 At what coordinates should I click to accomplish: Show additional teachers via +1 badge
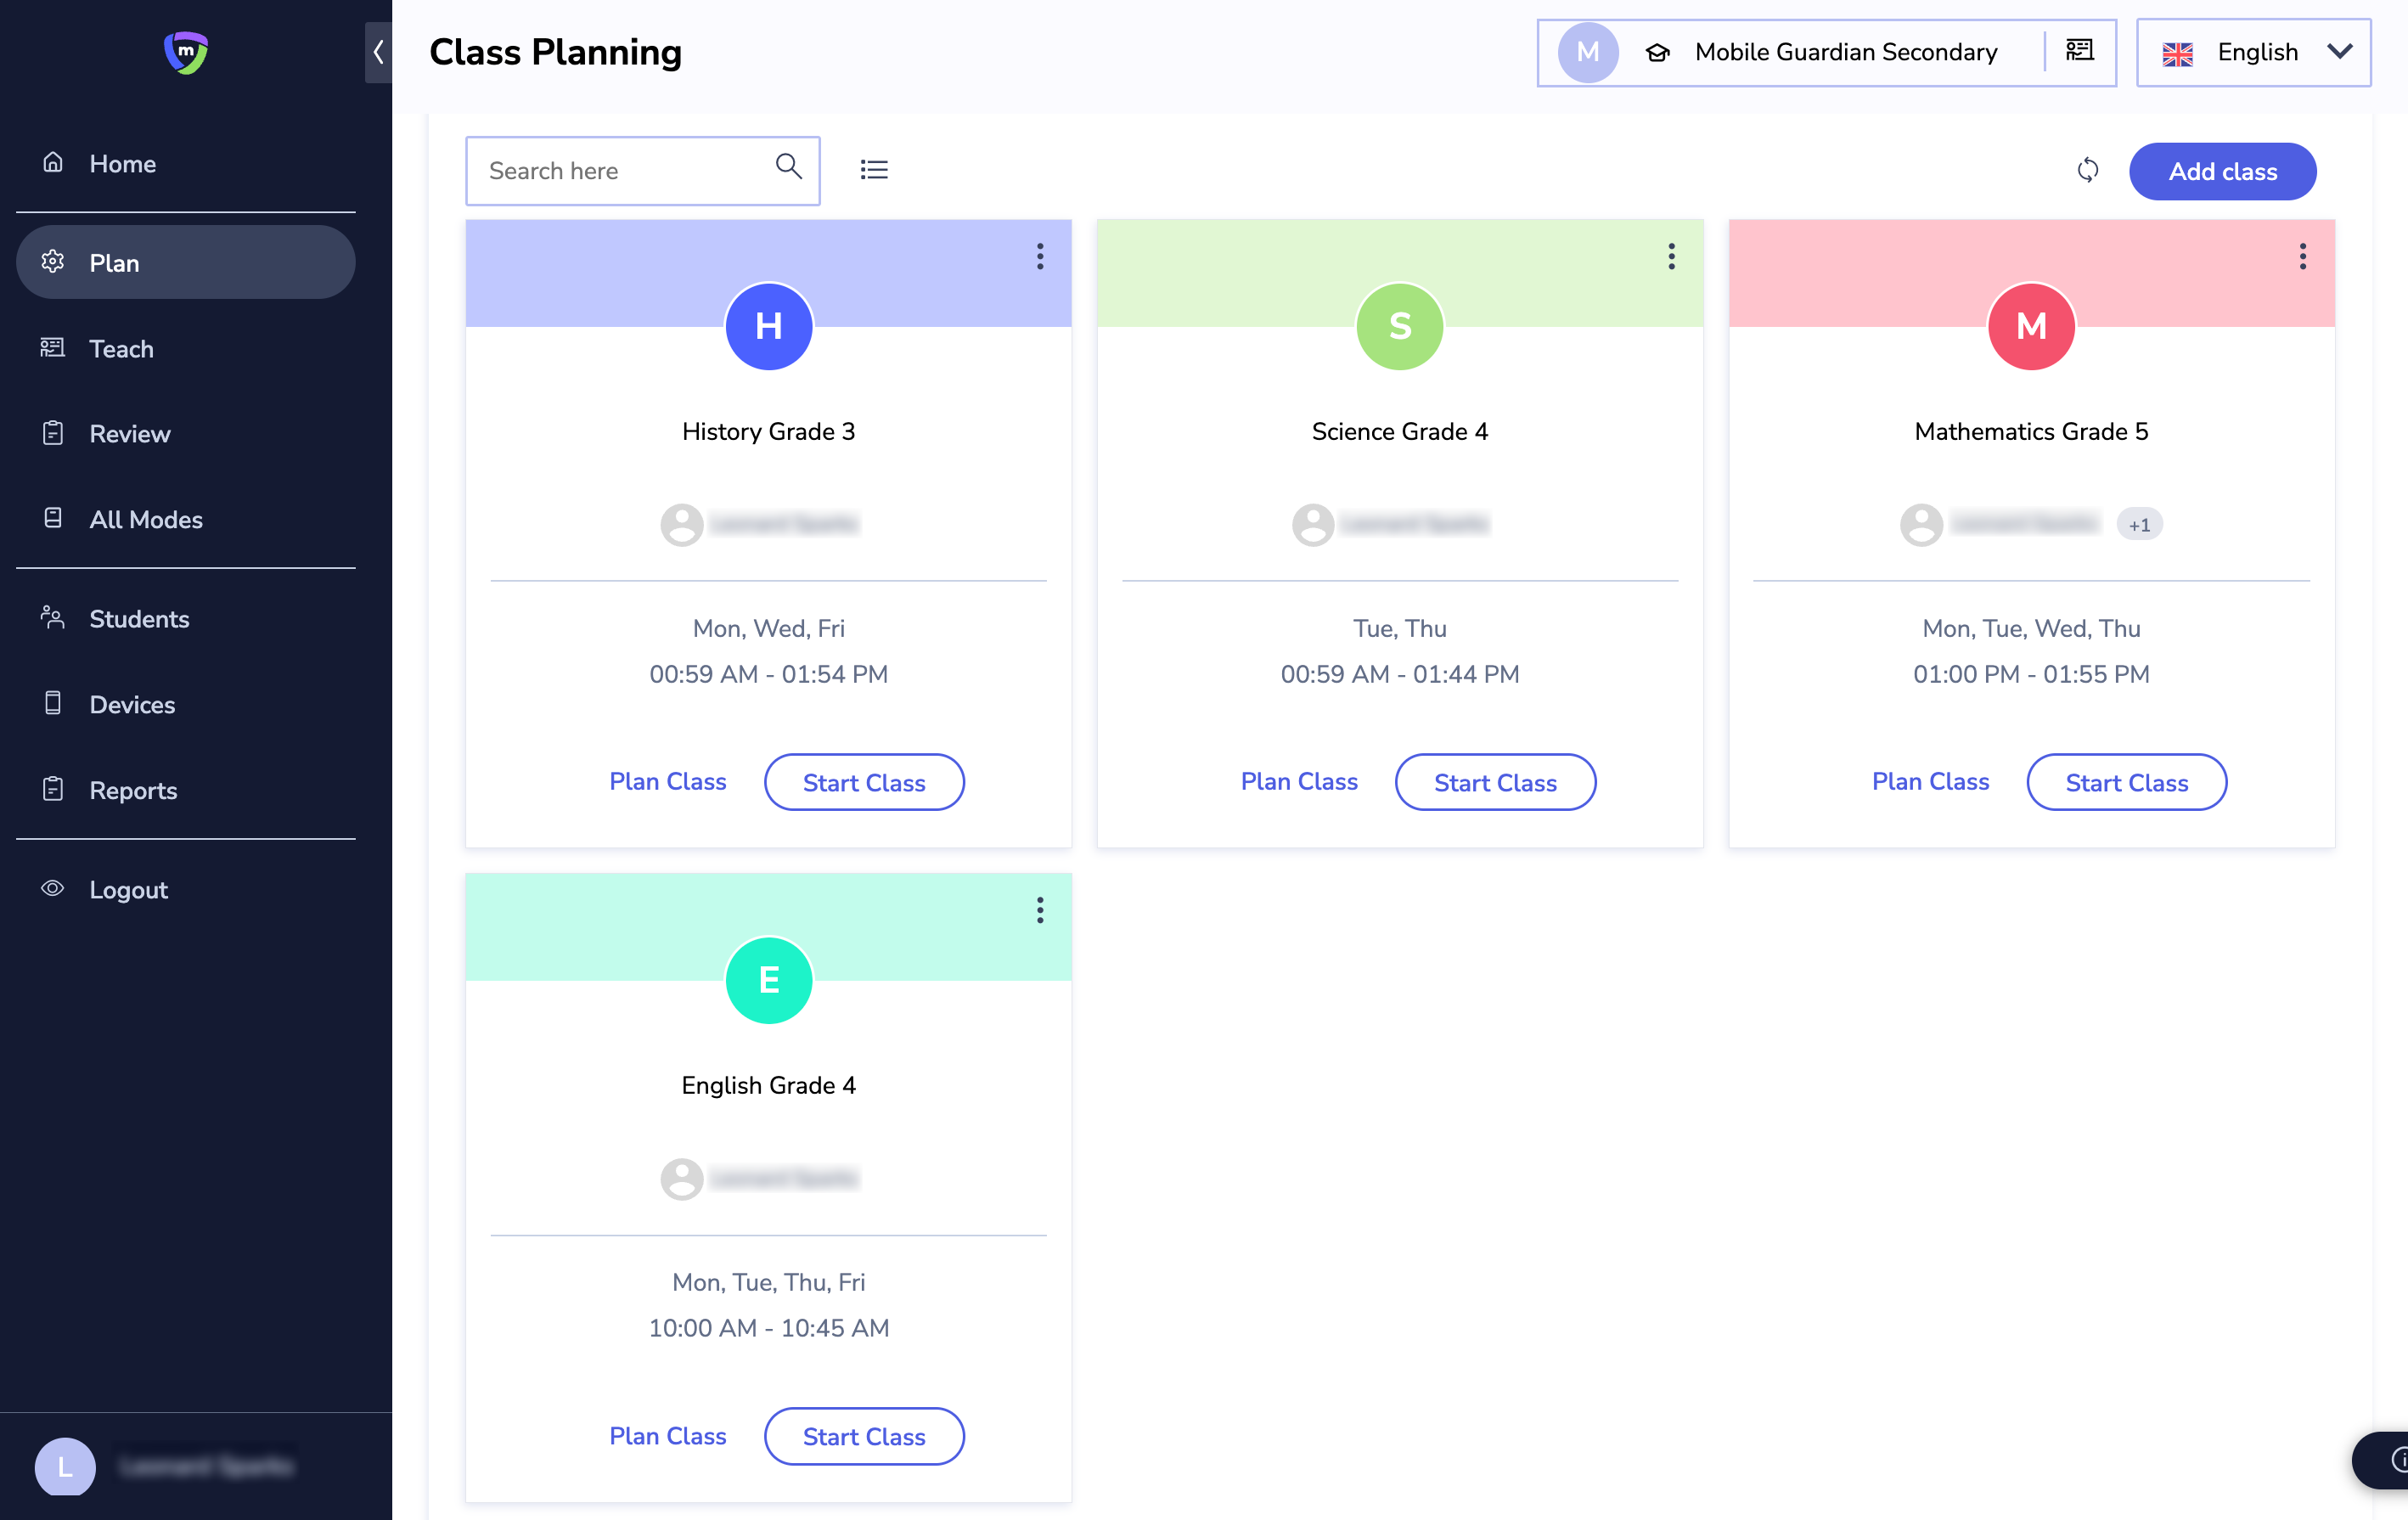coord(2139,524)
